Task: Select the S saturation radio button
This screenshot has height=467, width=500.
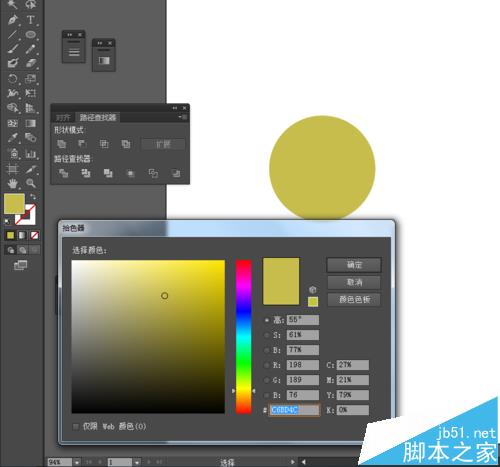Action: (x=267, y=335)
